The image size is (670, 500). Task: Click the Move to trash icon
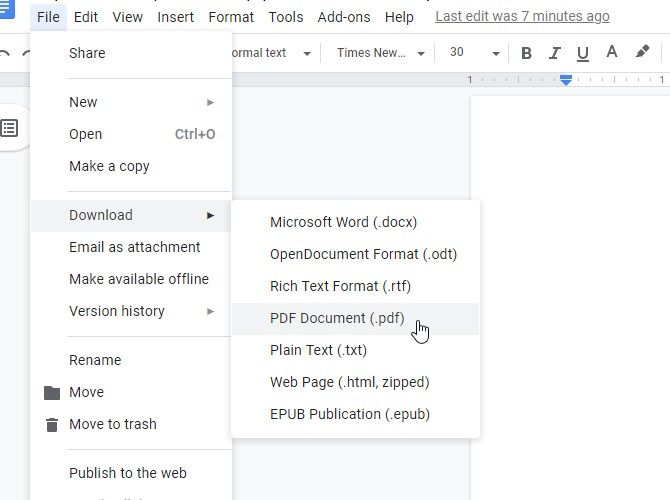(52, 425)
